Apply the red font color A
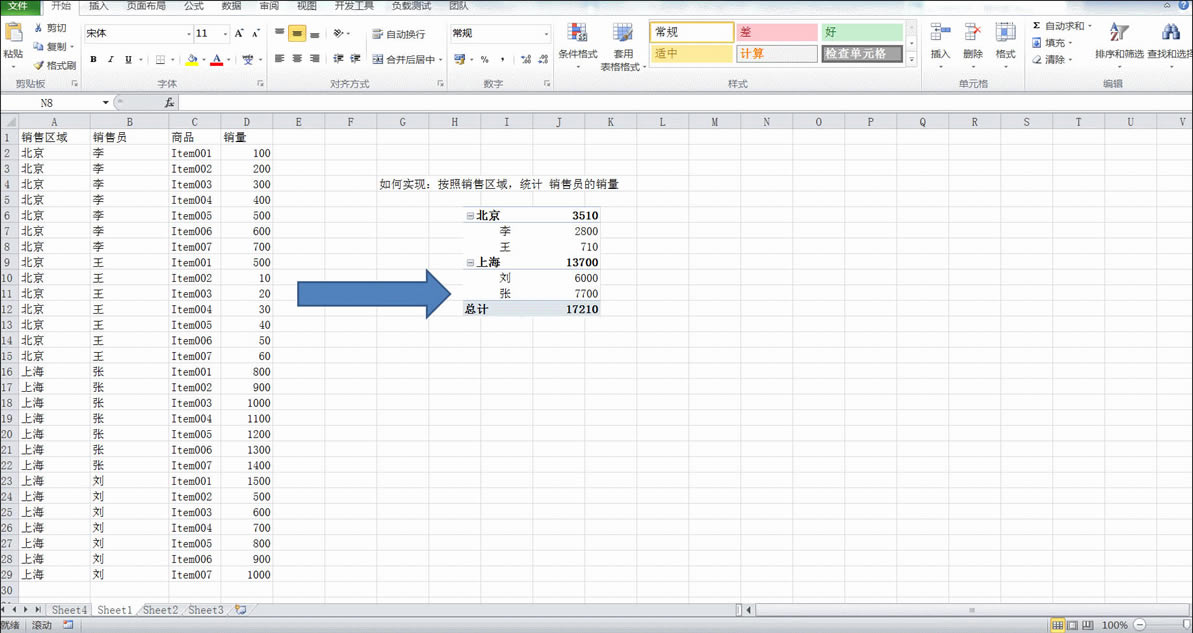 217,59
